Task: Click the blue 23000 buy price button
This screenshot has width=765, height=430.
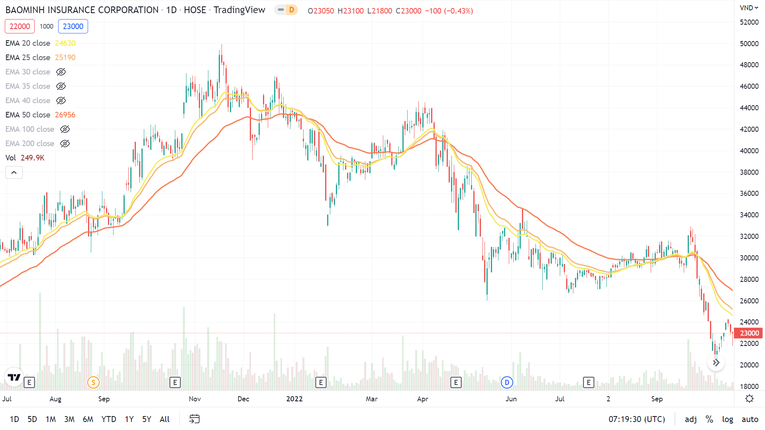Action: 73,26
